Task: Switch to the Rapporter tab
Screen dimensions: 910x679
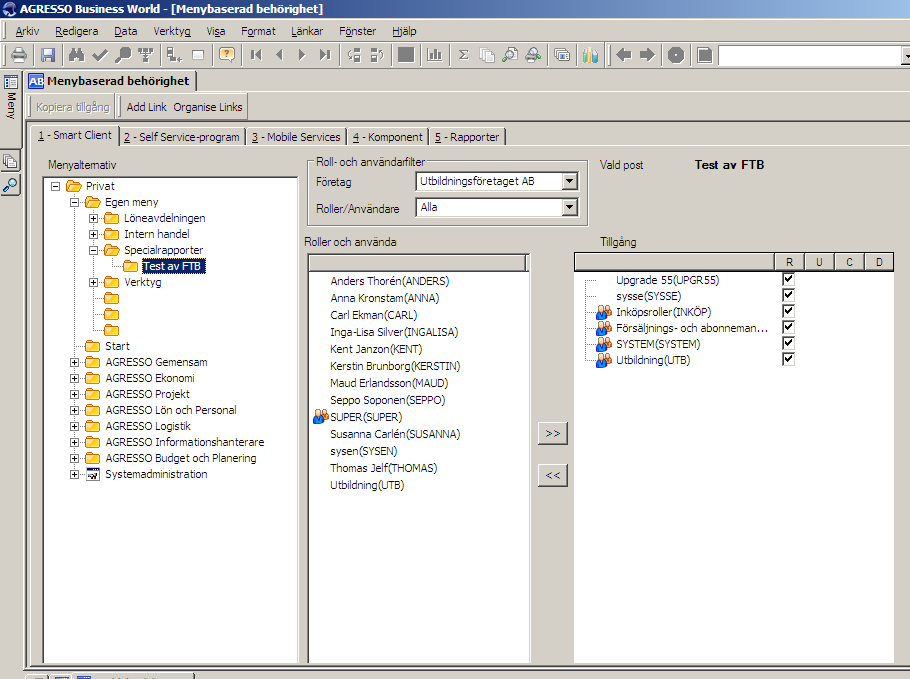Action: tap(467, 137)
